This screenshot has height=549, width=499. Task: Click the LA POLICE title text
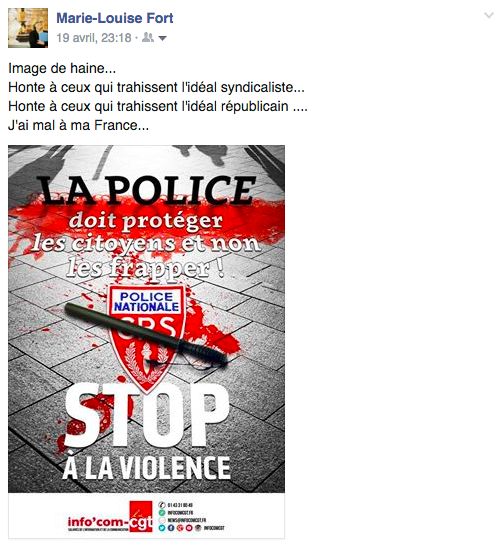146,190
